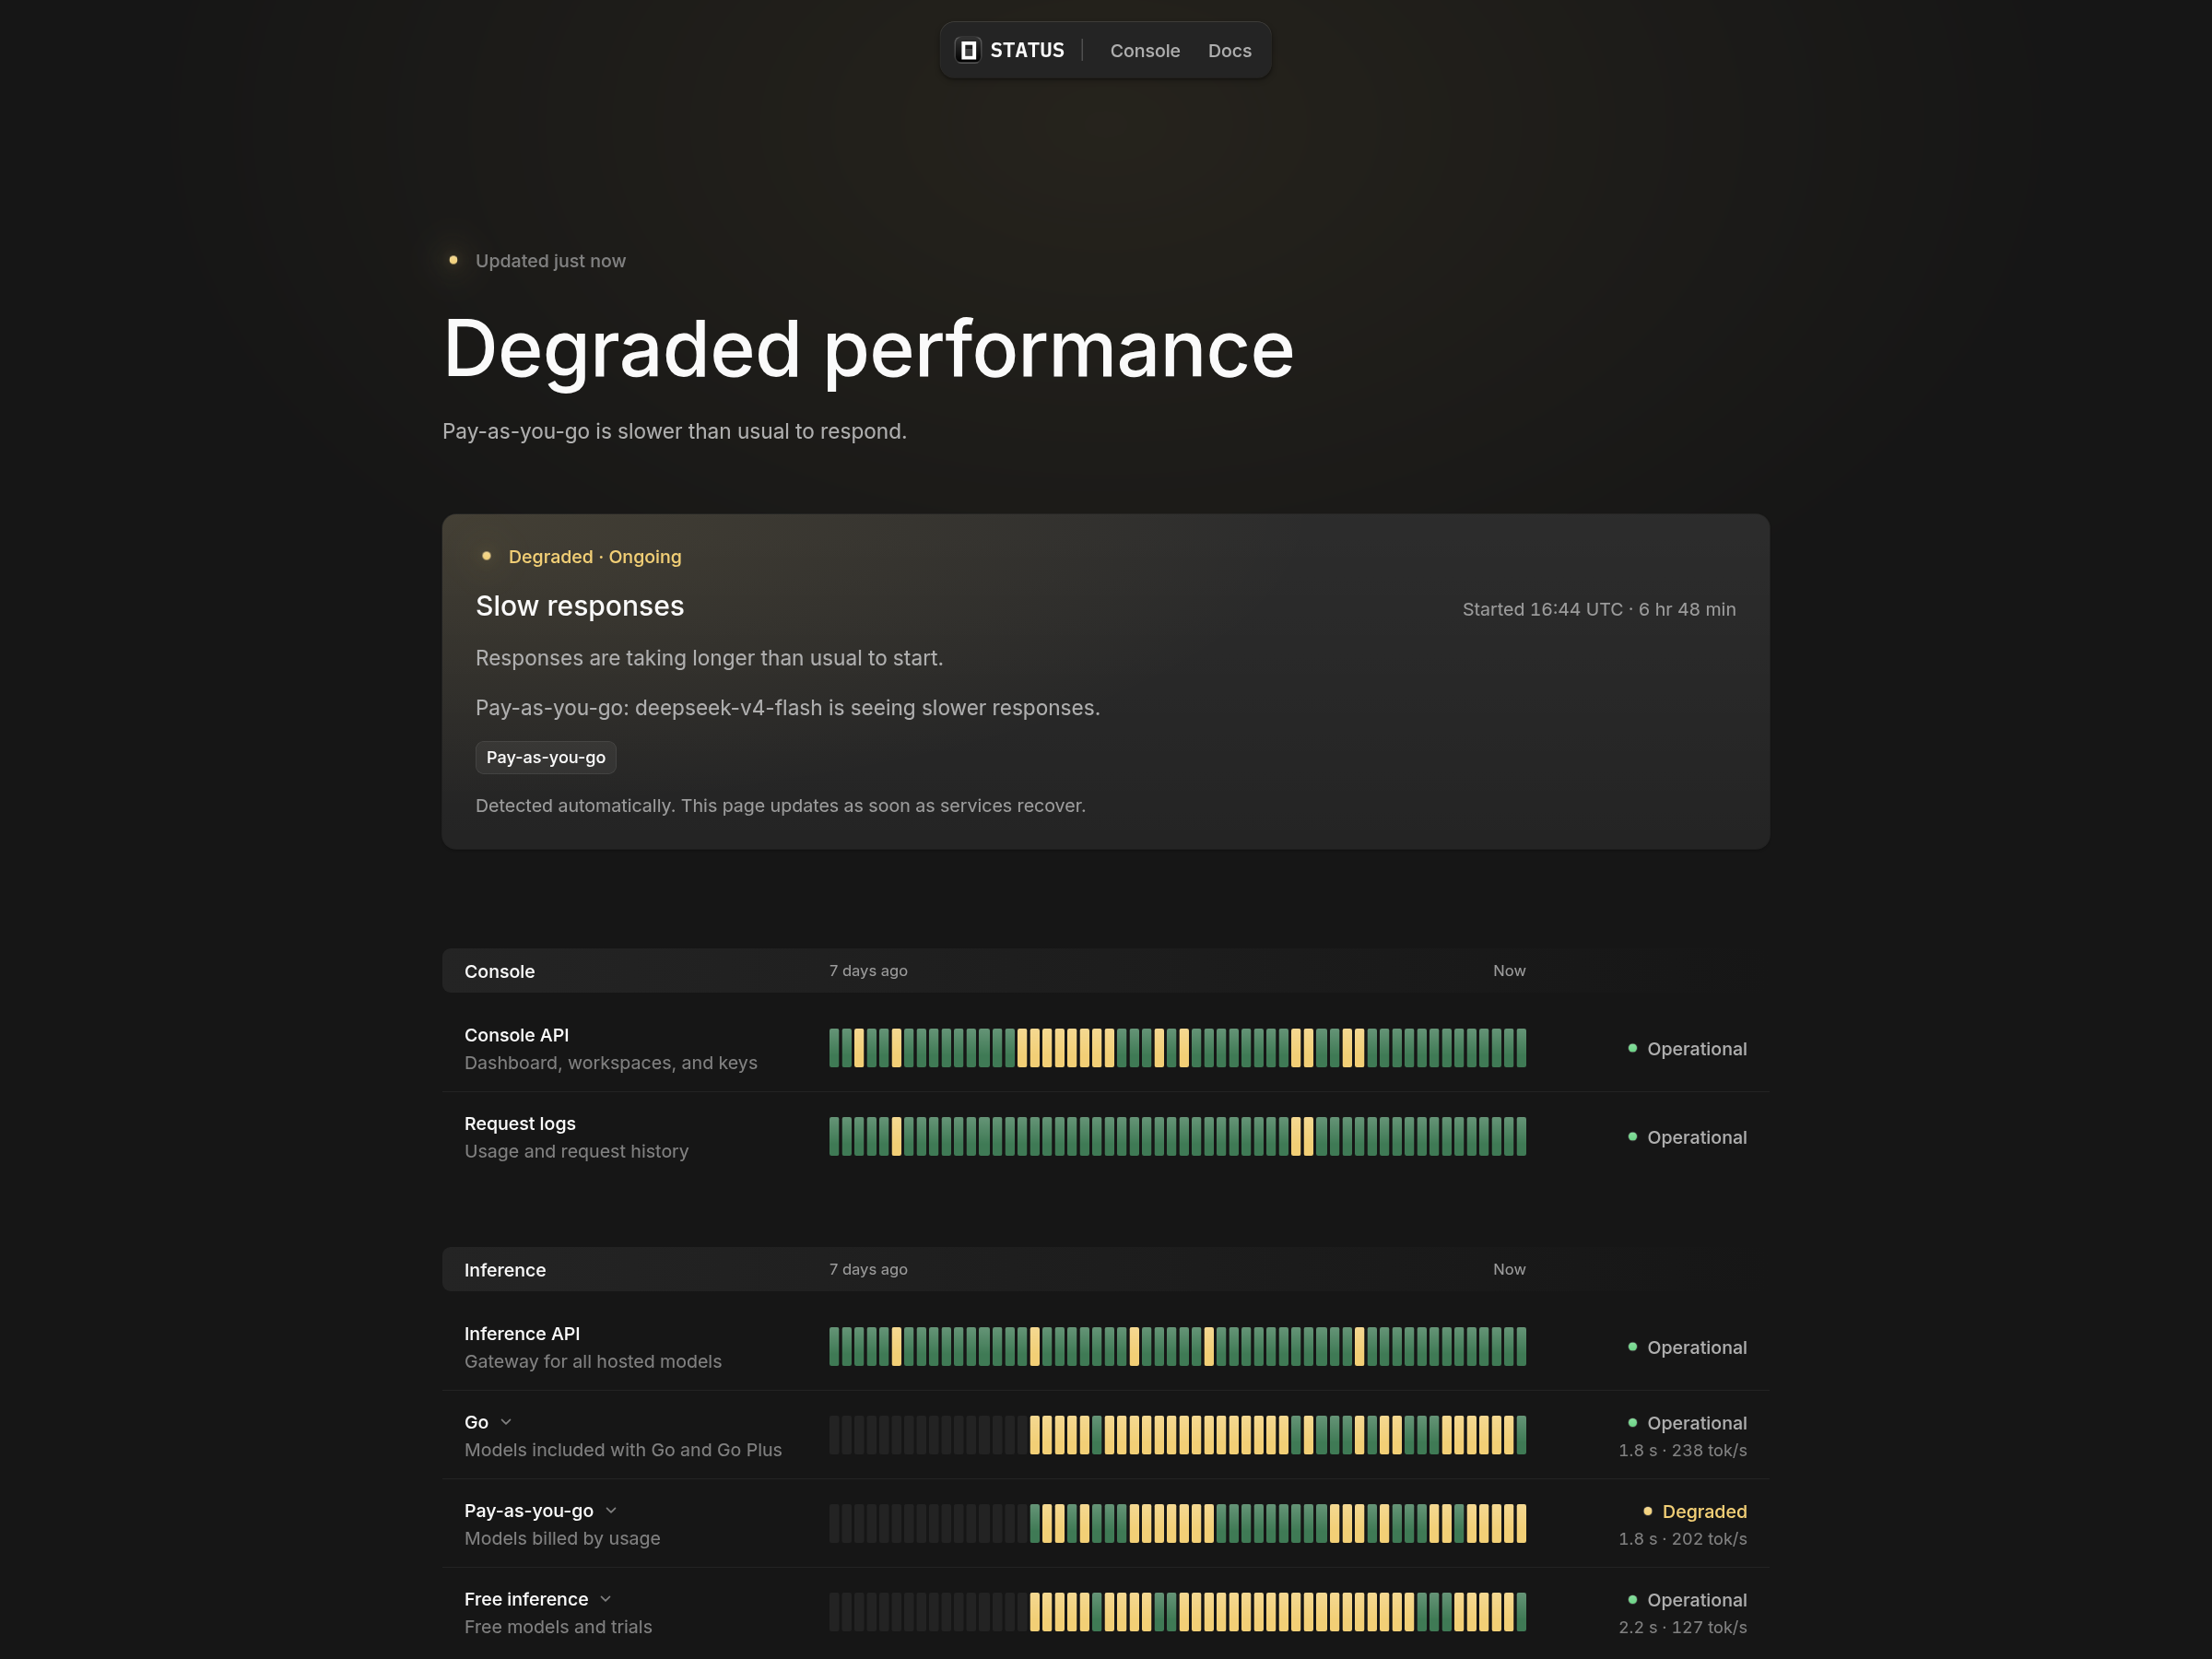Click Dashboard, workspaces, and keys description

(611, 1063)
